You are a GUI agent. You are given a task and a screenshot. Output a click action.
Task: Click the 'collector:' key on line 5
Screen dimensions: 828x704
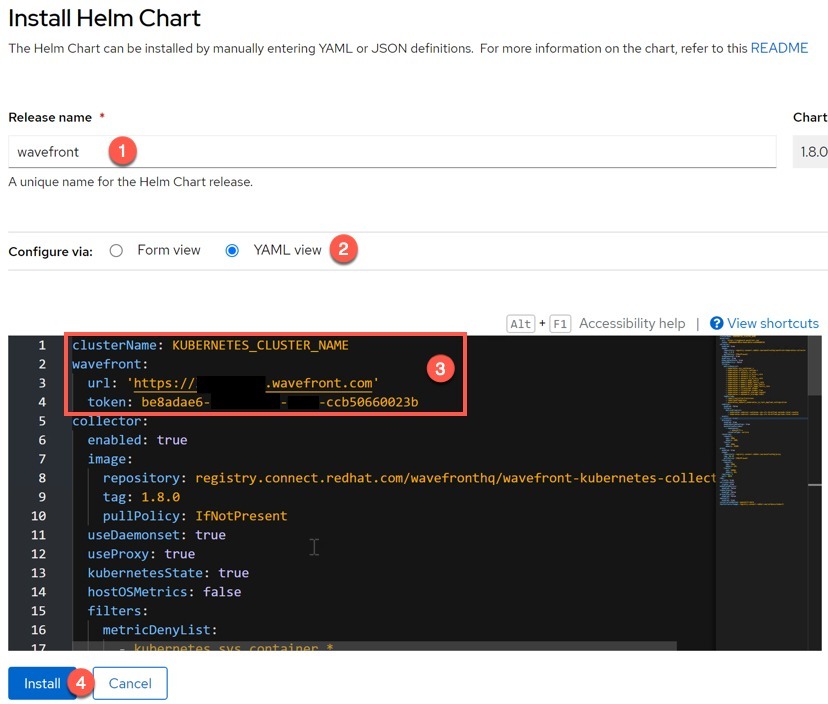pos(110,421)
